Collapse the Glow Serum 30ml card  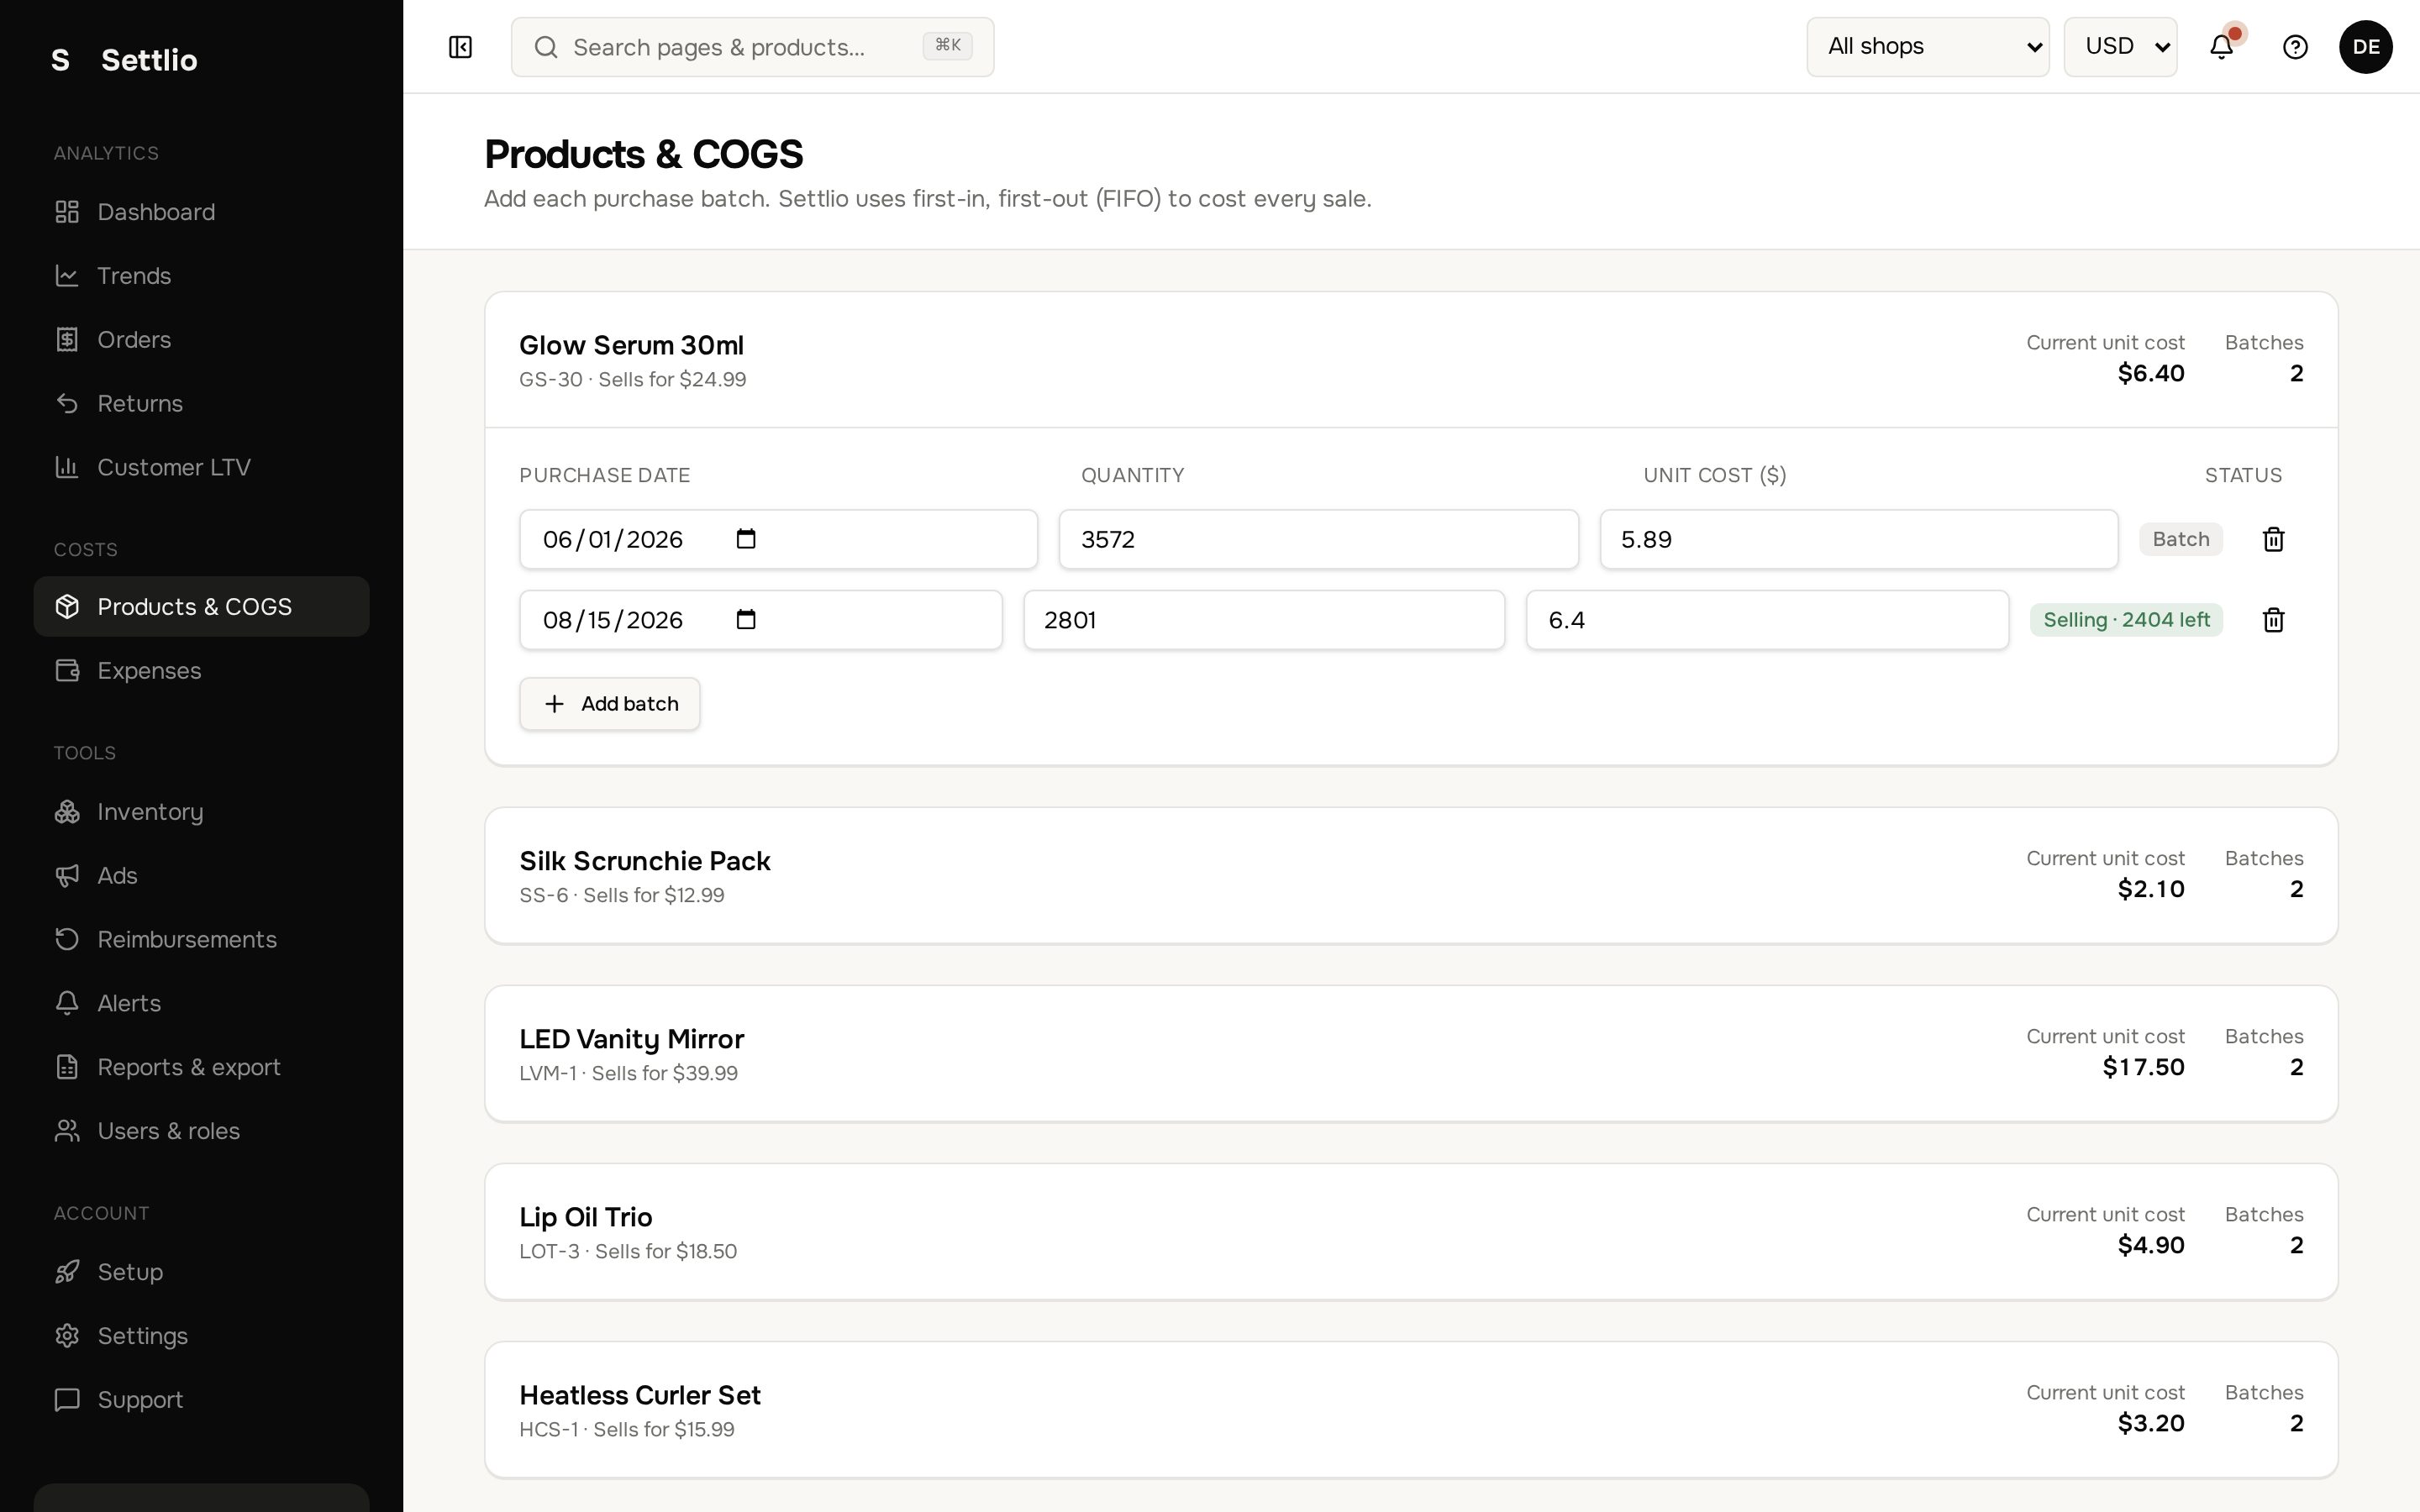pos(1411,360)
